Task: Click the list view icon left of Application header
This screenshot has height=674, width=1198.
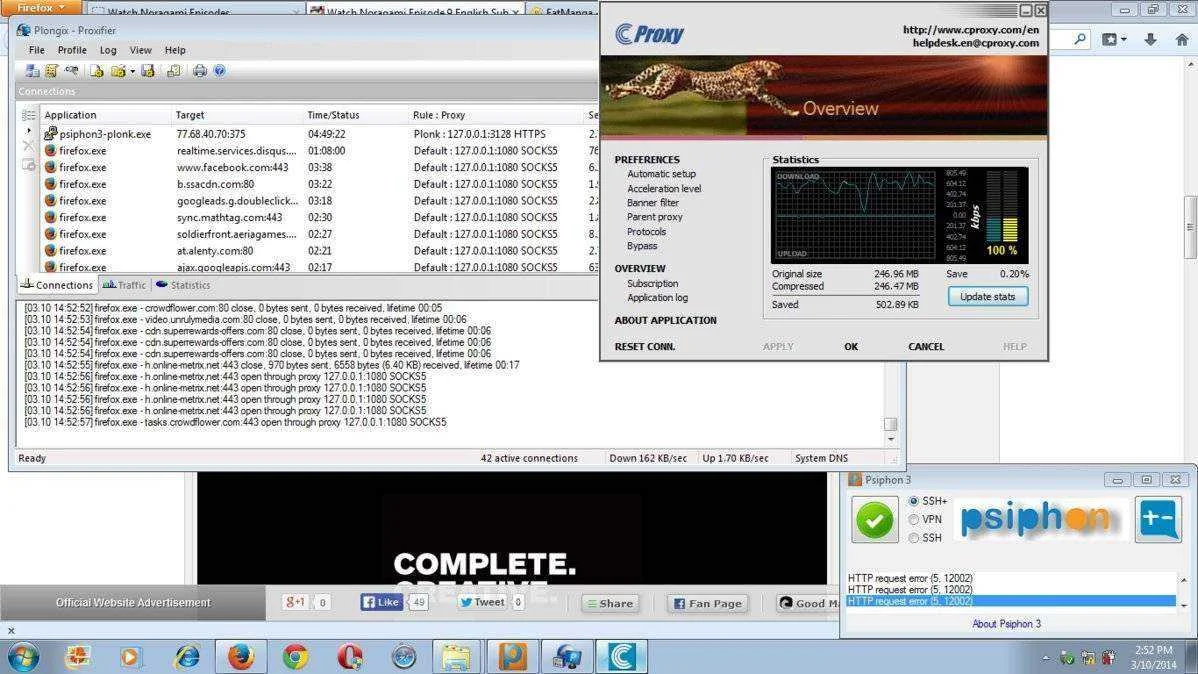Action: (28, 115)
